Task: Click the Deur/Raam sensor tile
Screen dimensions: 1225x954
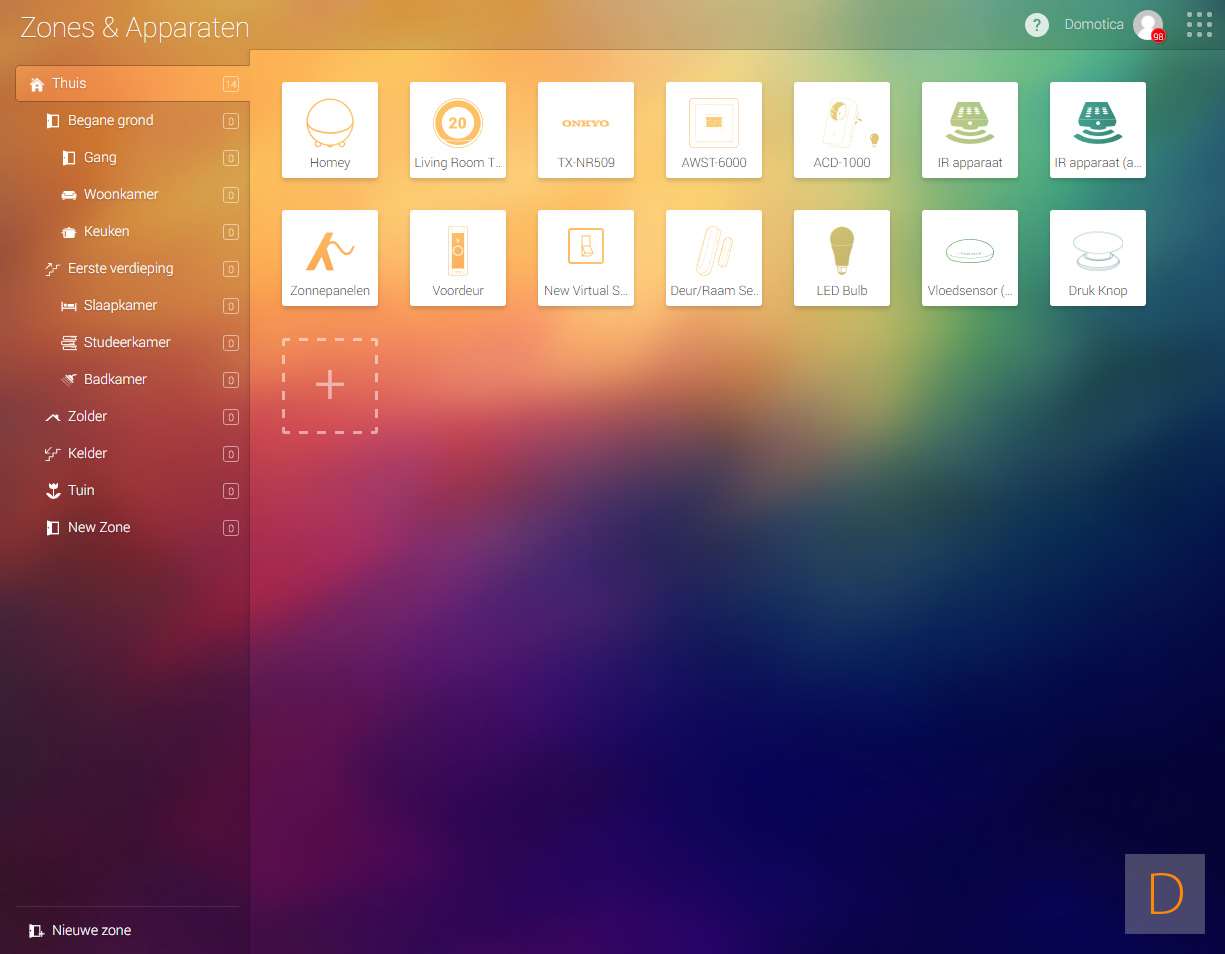Action: click(x=714, y=258)
